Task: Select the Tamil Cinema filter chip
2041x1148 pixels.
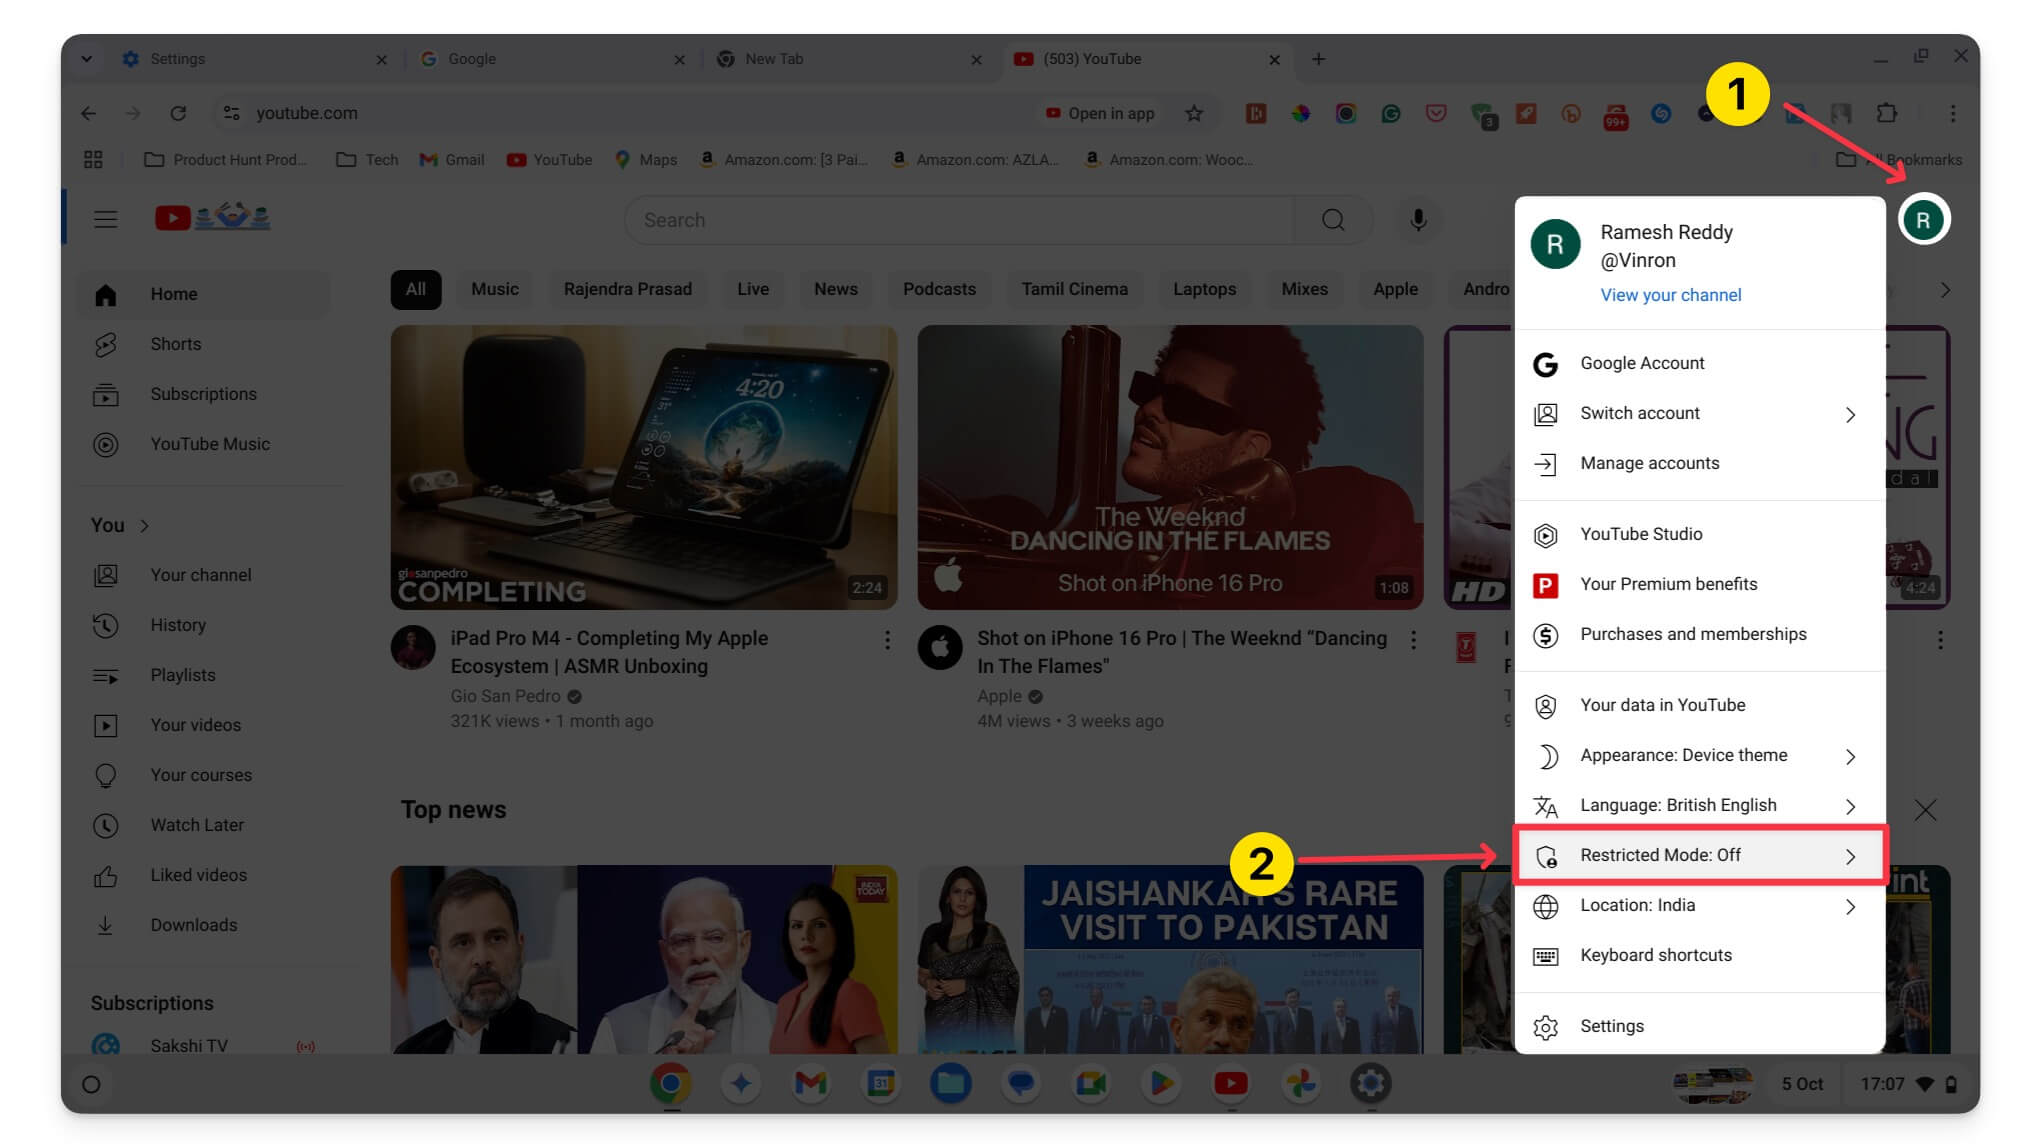Action: pyautogui.click(x=1074, y=289)
